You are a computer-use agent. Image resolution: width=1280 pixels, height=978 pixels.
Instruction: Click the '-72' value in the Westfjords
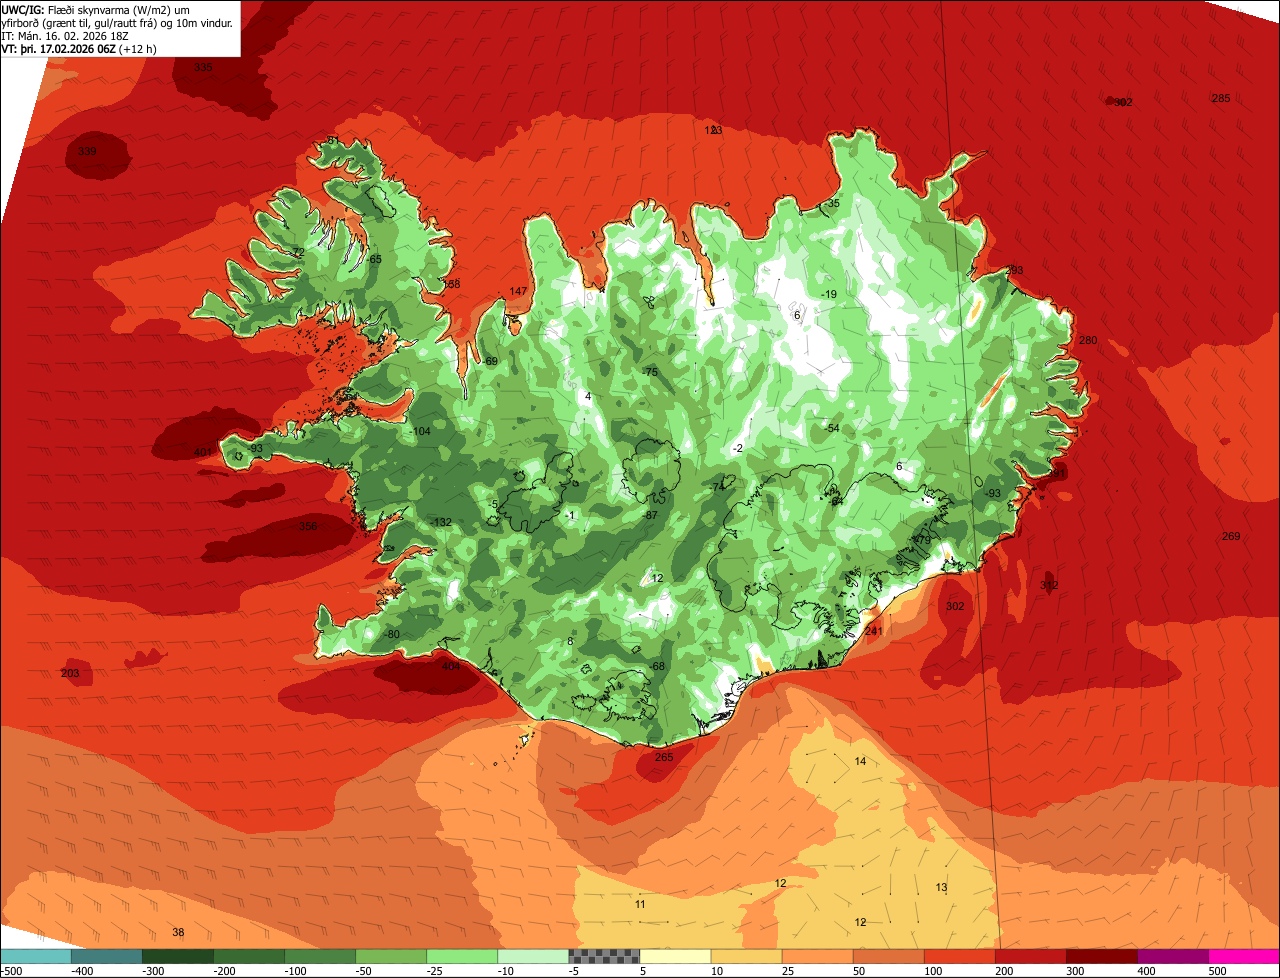click(x=296, y=252)
